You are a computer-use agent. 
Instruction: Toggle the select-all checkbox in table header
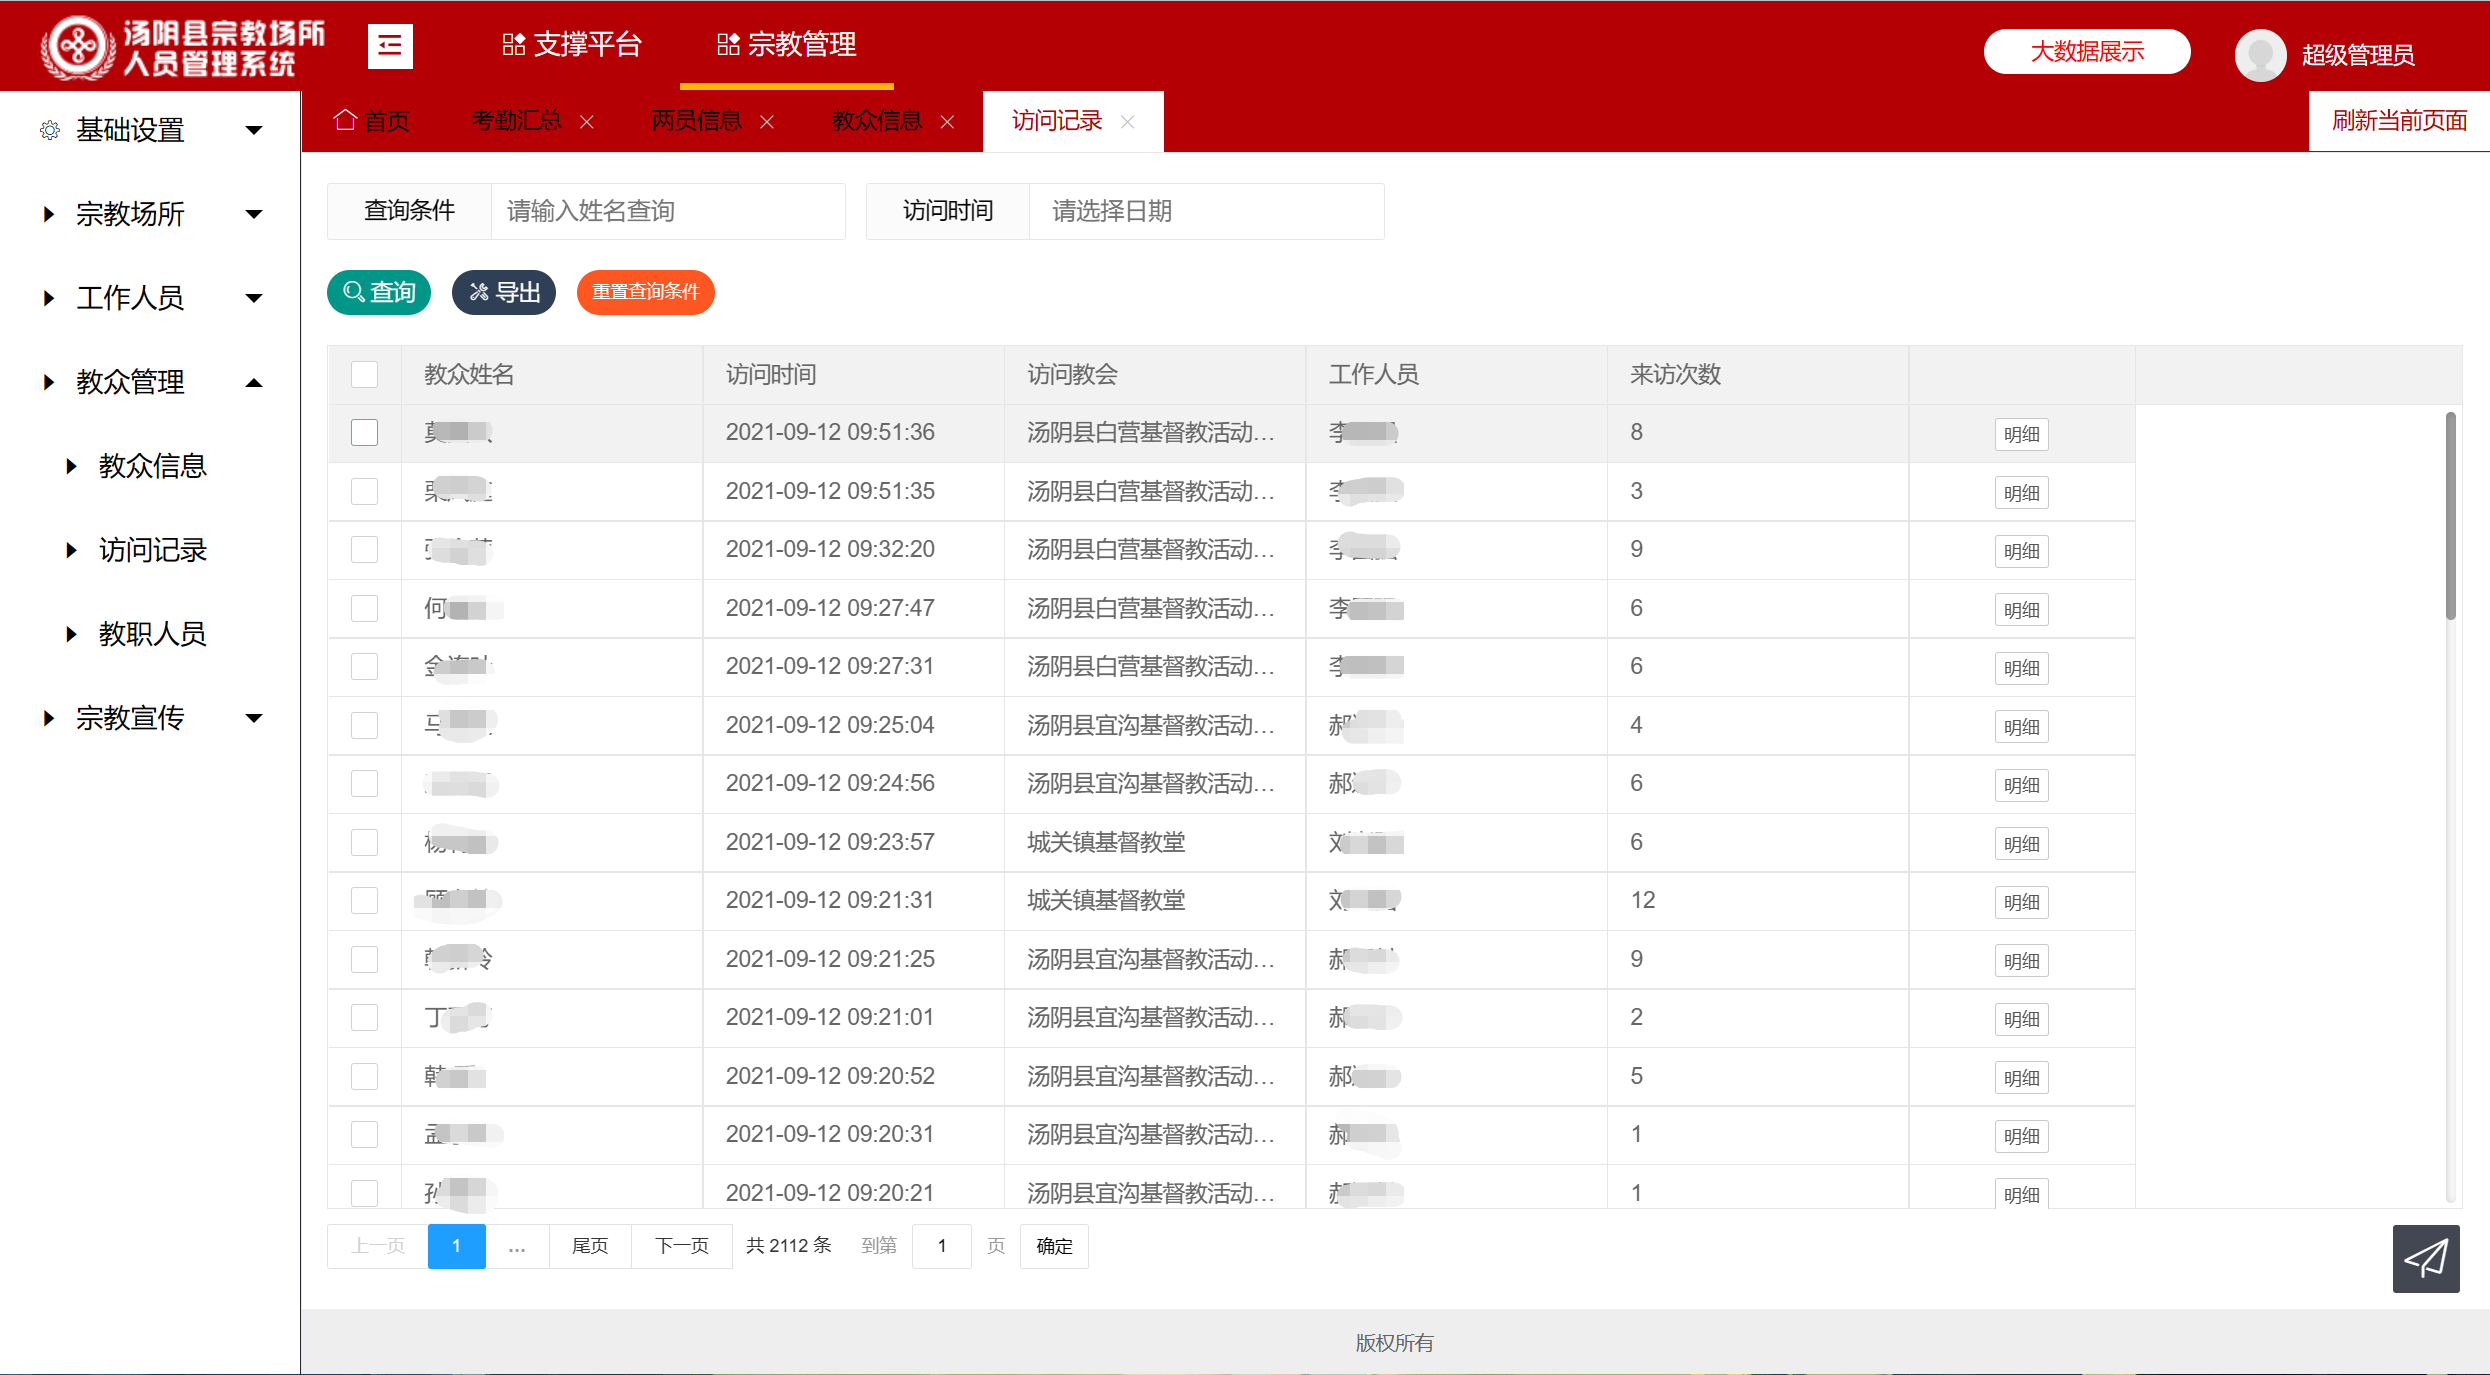pyautogui.click(x=364, y=374)
